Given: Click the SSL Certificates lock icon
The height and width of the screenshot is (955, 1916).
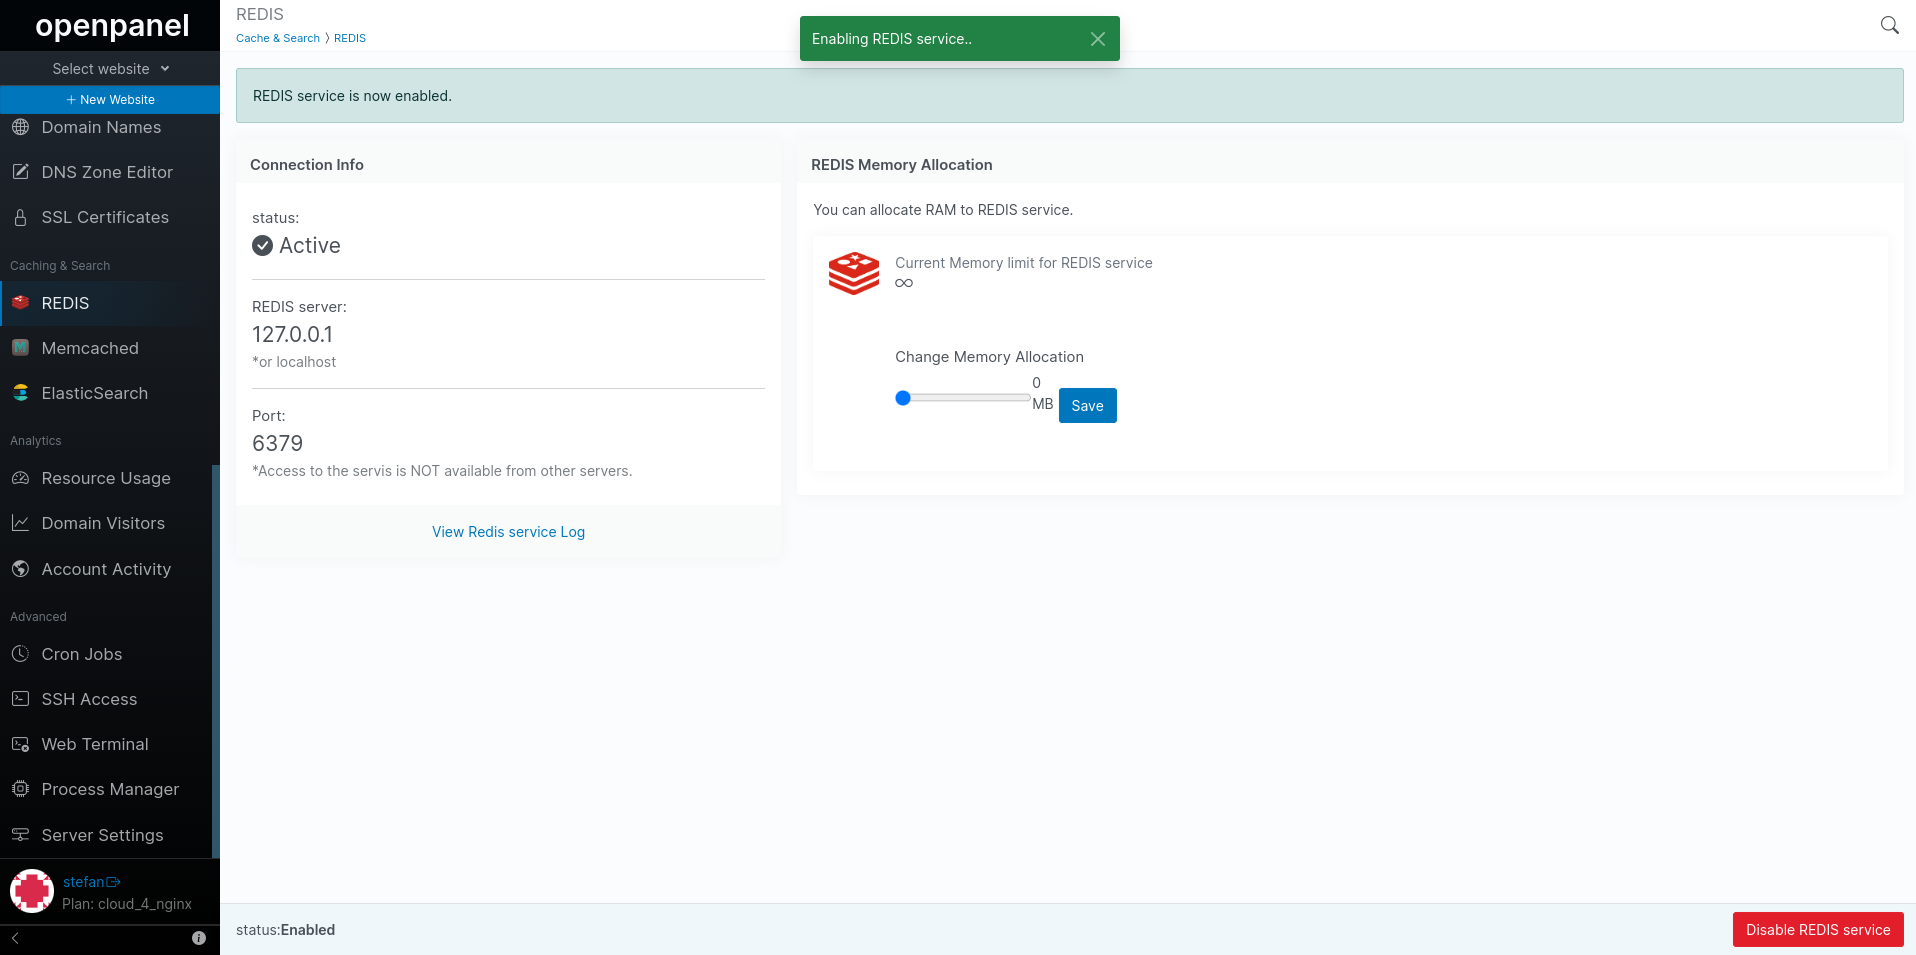Looking at the screenshot, I should click(20, 217).
